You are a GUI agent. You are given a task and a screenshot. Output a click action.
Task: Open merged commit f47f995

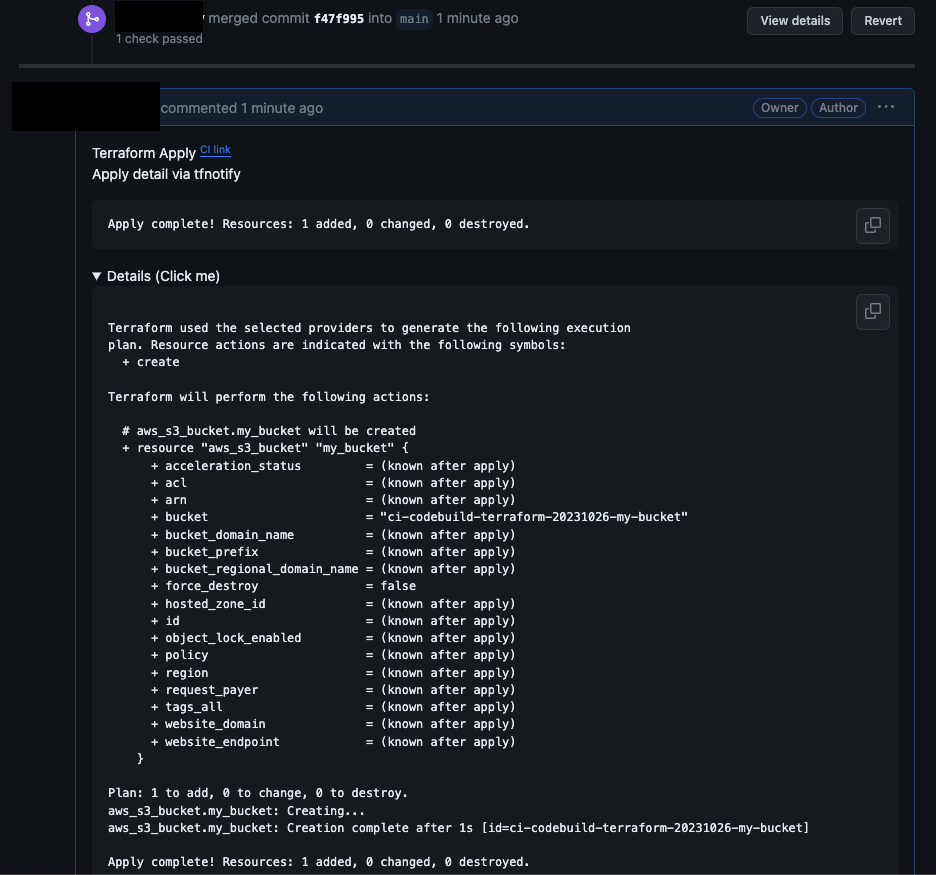(338, 19)
